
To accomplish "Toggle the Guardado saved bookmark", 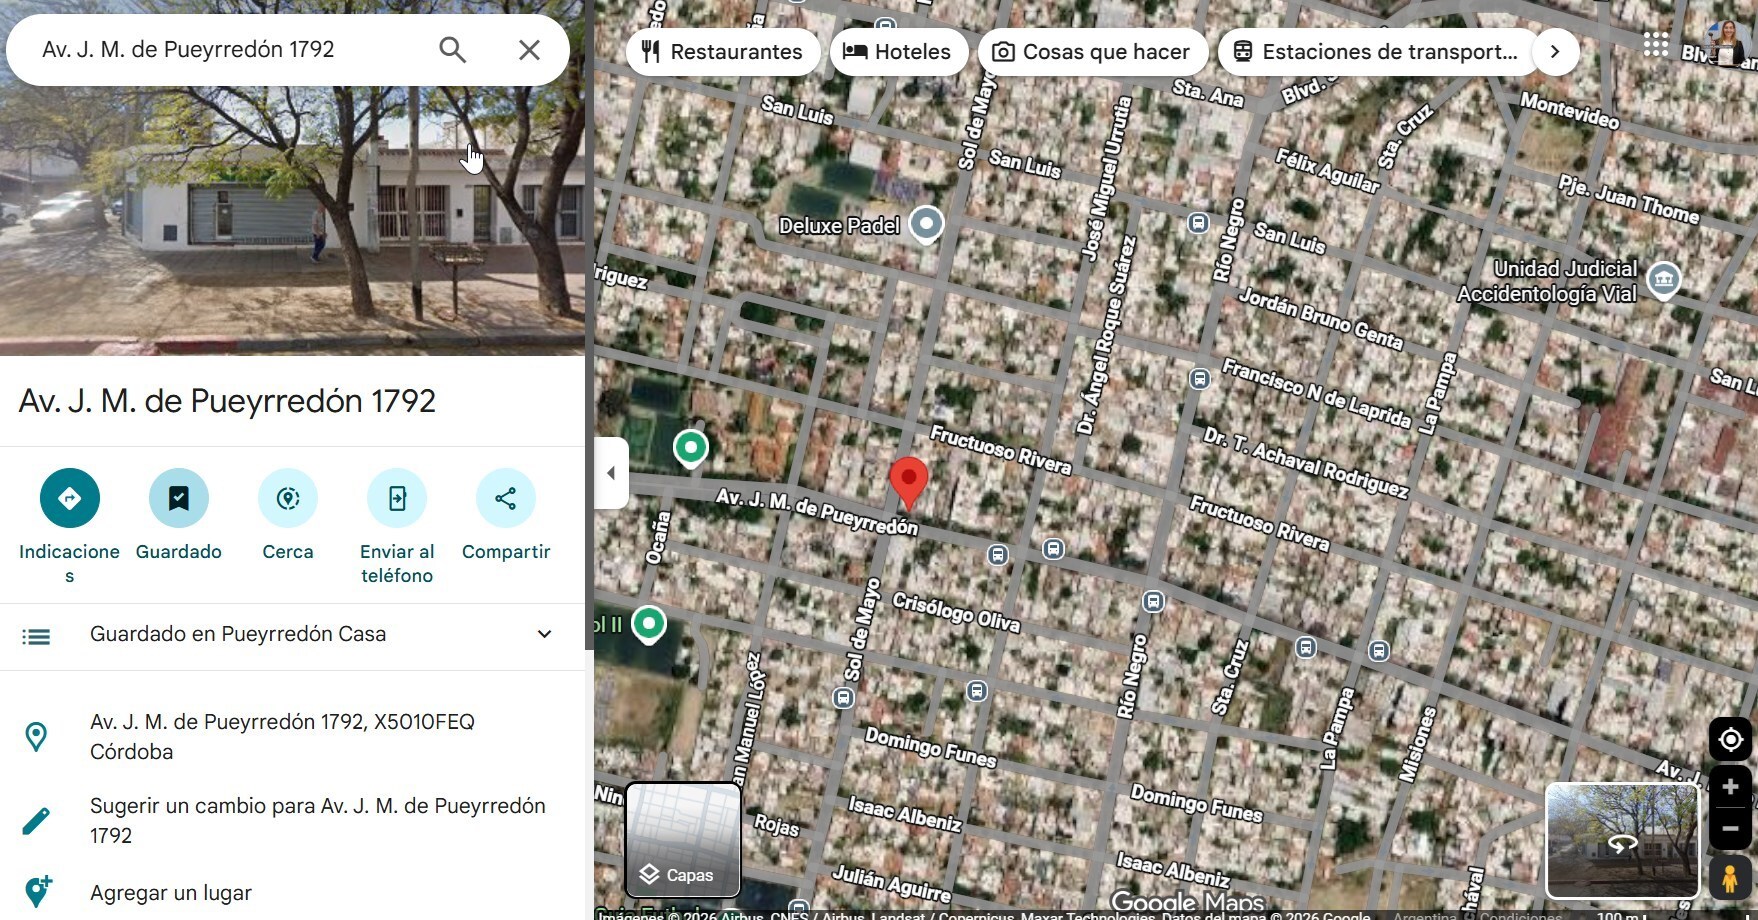I will click(179, 498).
